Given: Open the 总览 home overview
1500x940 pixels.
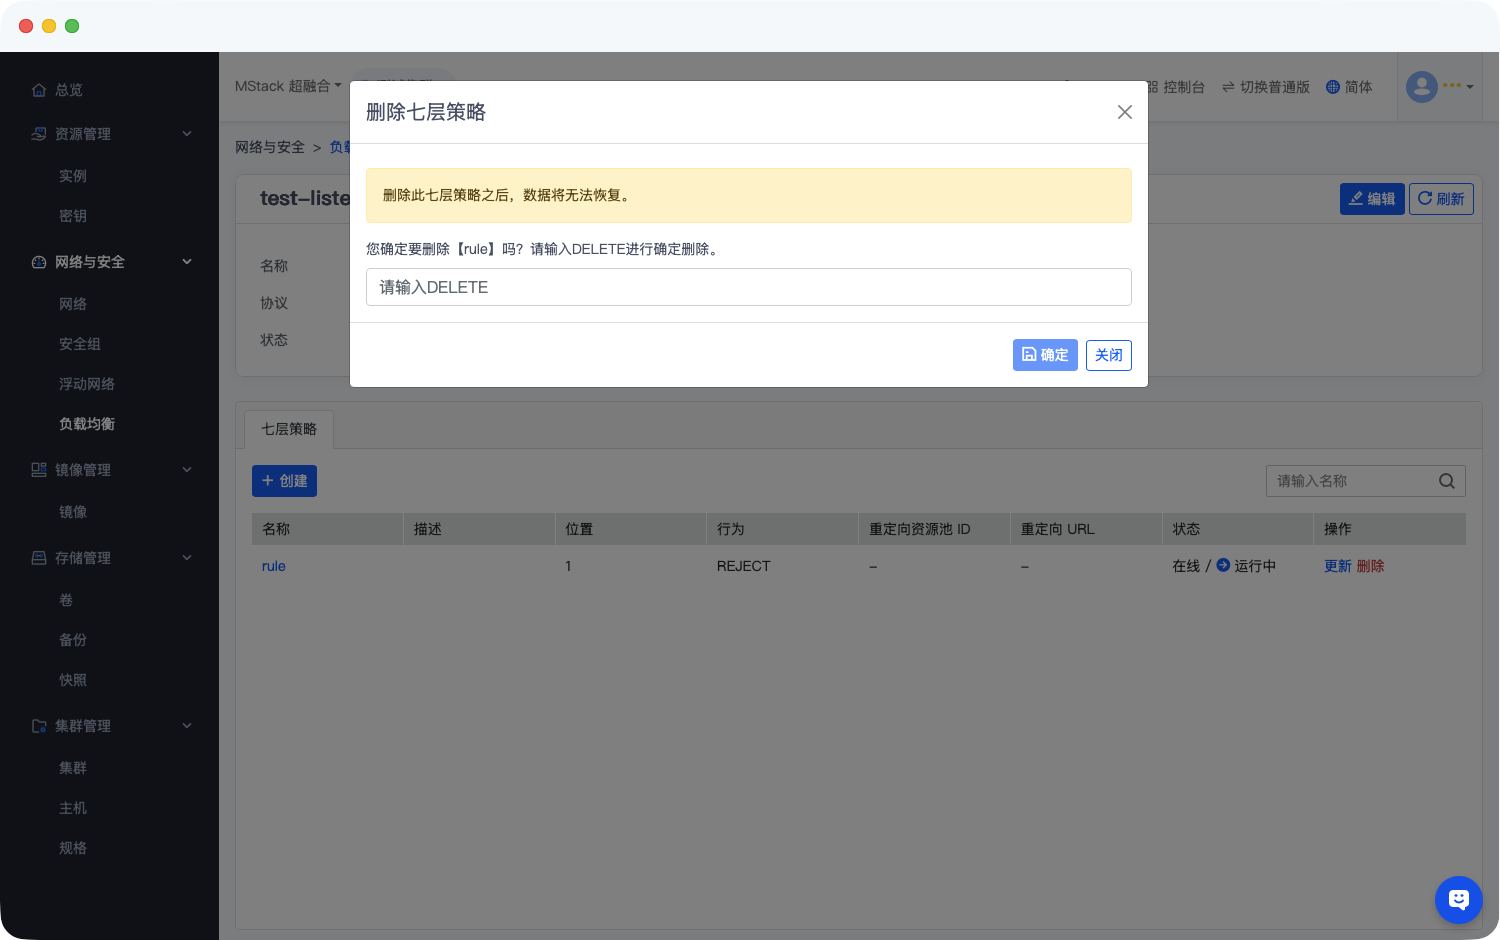Looking at the screenshot, I should [x=68, y=90].
